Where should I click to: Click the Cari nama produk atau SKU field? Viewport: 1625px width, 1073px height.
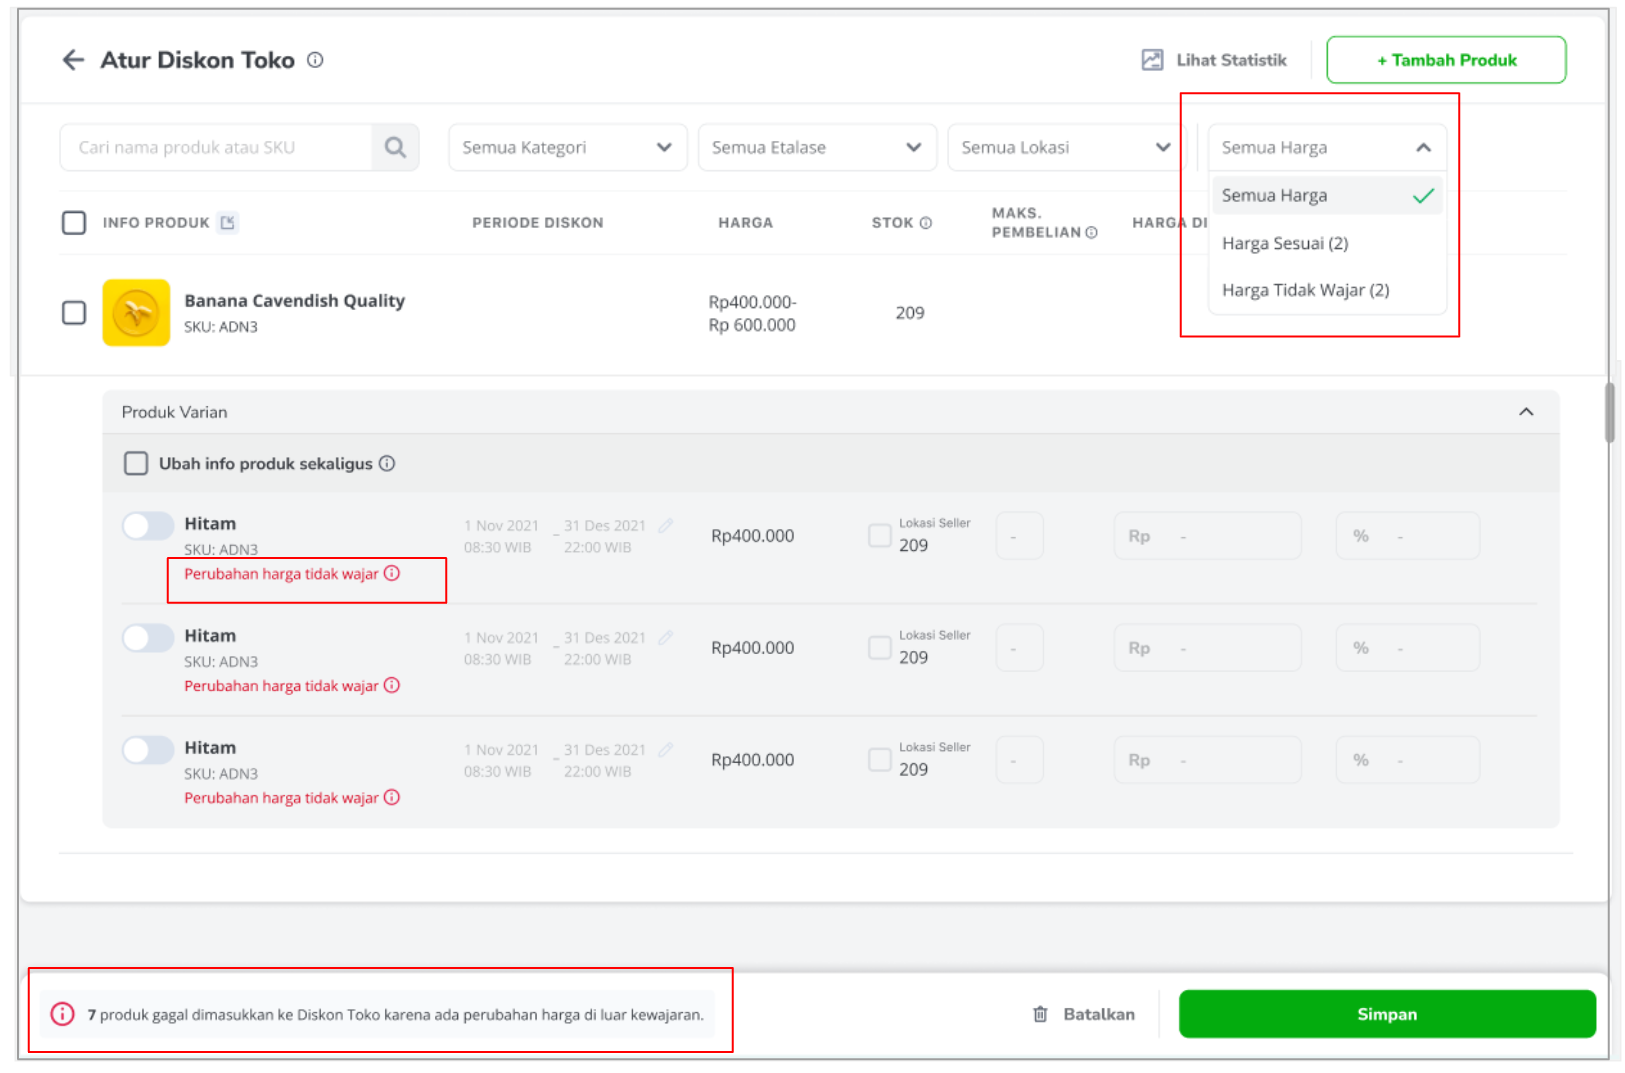[x=216, y=148]
